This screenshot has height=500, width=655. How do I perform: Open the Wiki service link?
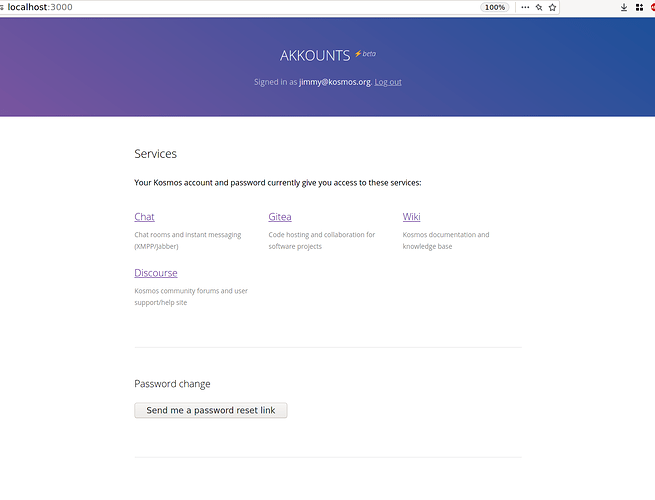(x=411, y=217)
